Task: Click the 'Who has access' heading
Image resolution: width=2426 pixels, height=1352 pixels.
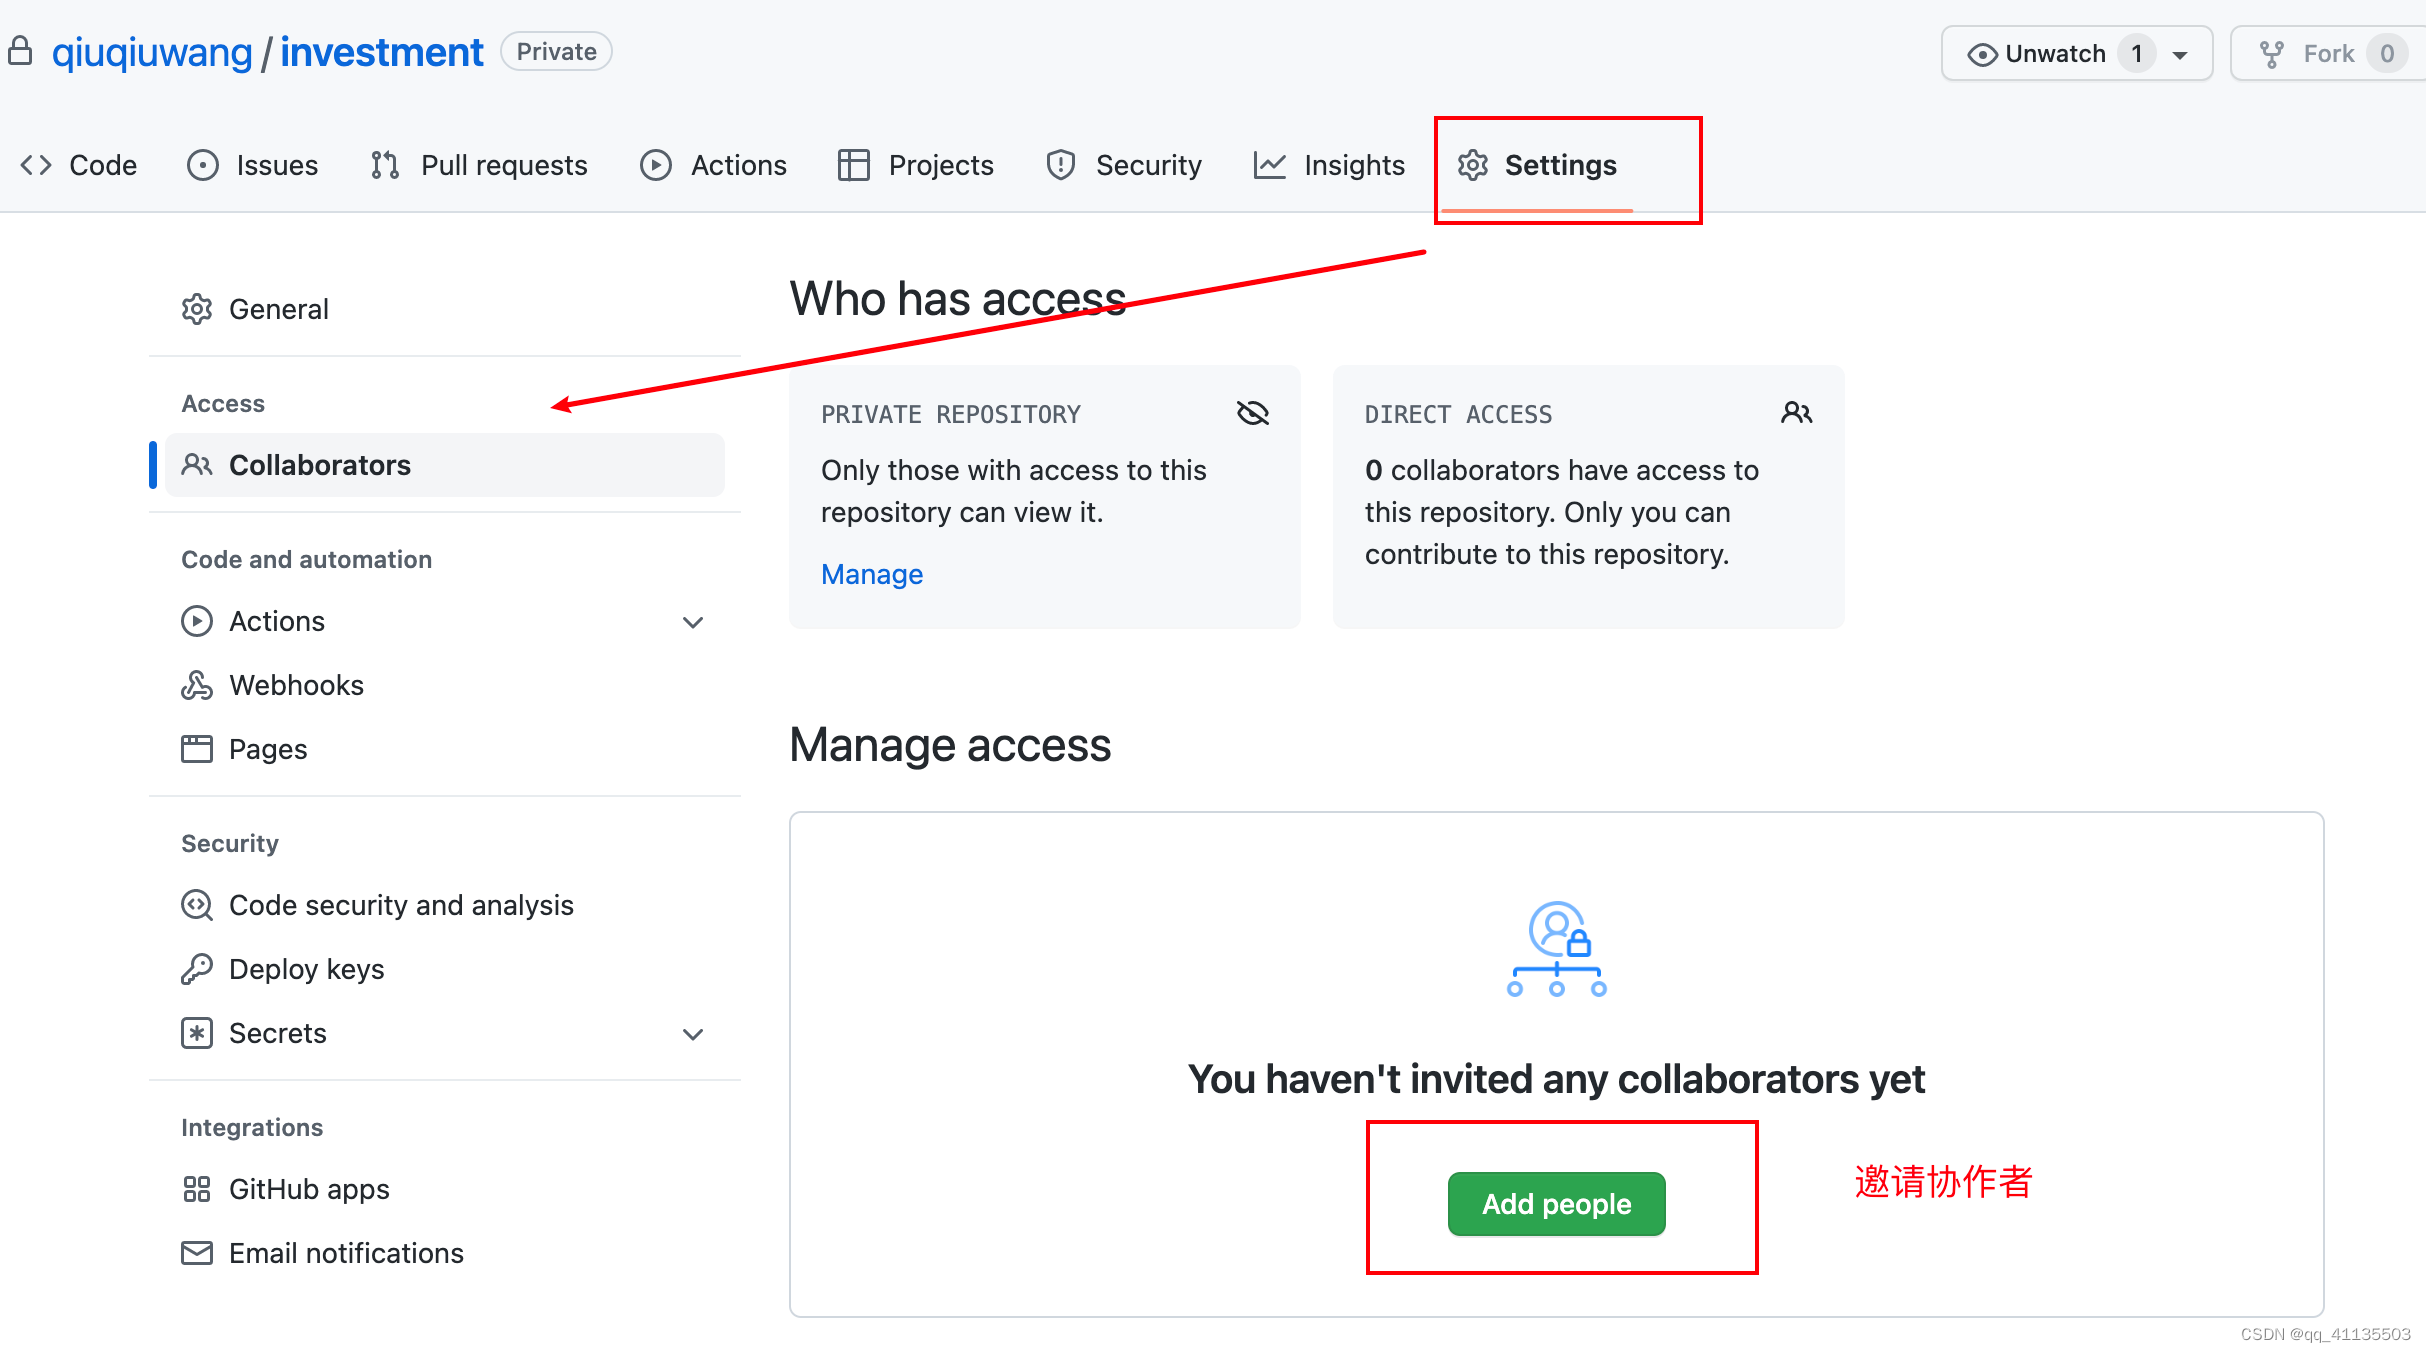Action: [958, 299]
